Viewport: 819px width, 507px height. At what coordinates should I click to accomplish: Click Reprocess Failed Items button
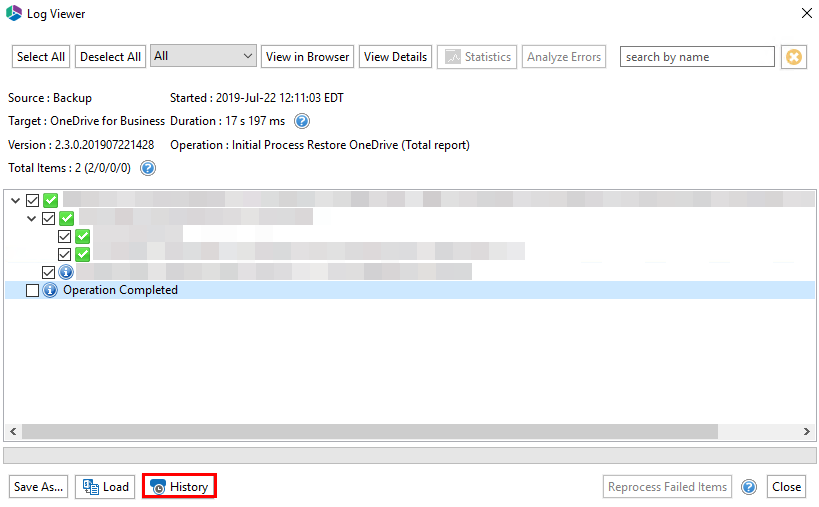667,487
